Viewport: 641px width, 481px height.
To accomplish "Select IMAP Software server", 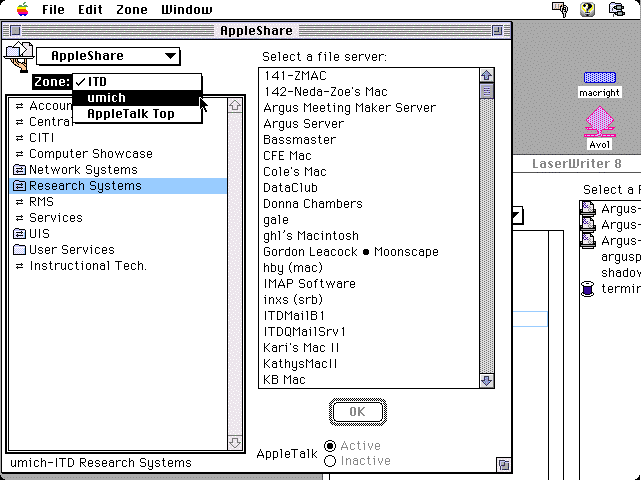I will click(368, 283).
